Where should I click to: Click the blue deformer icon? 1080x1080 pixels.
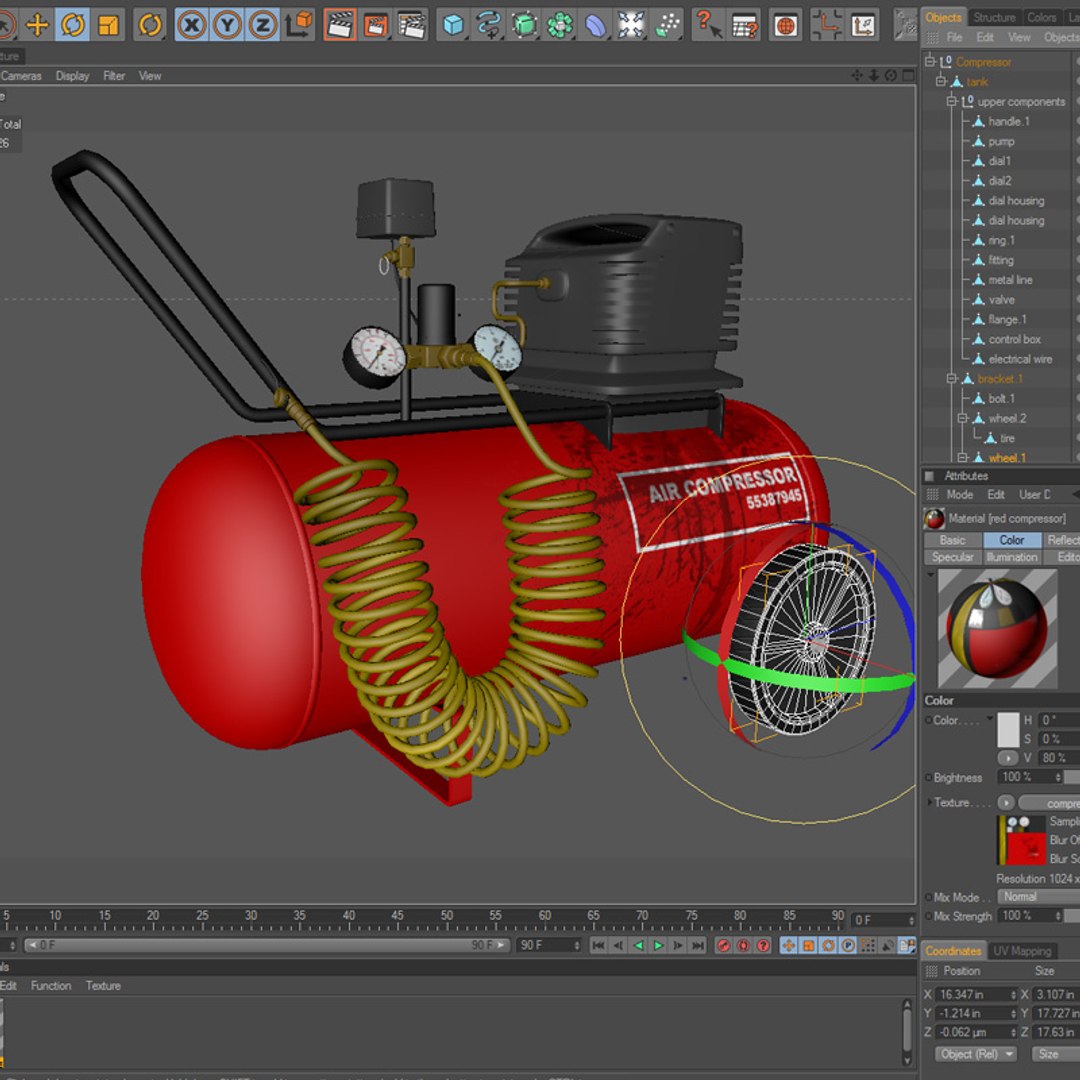[x=596, y=25]
